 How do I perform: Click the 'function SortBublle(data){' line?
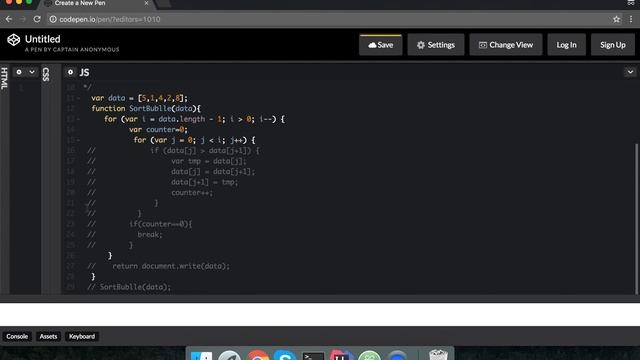click(x=146, y=109)
